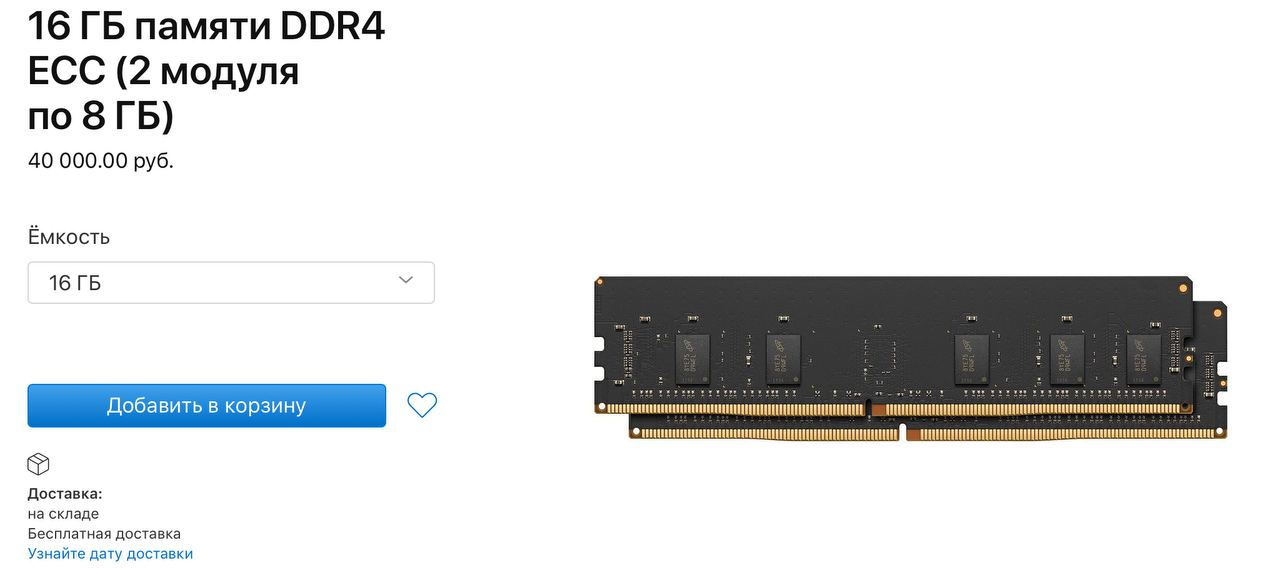Open the 16 ГБ capacity dropdown
Image resolution: width=1280 pixels, height=568 pixels.
pyautogui.click(x=231, y=282)
